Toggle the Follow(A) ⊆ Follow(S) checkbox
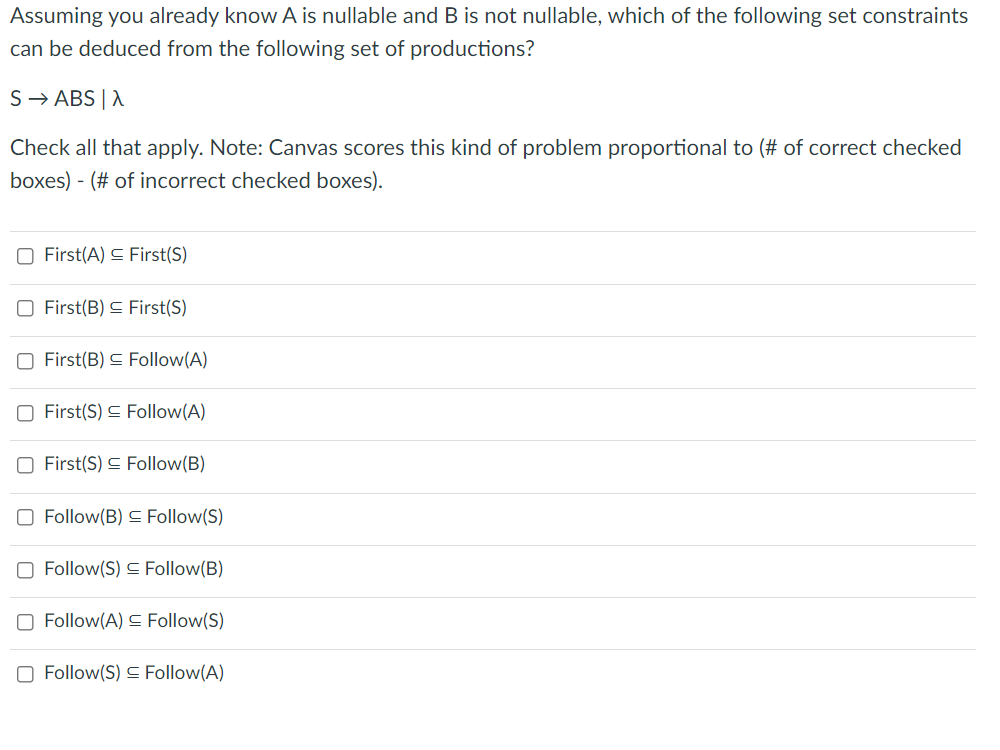 pos(26,622)
